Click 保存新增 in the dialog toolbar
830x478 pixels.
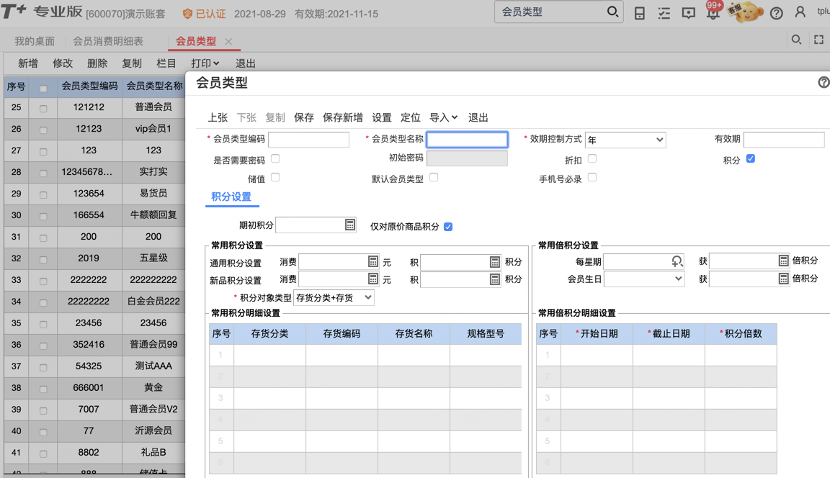point(342,118)
